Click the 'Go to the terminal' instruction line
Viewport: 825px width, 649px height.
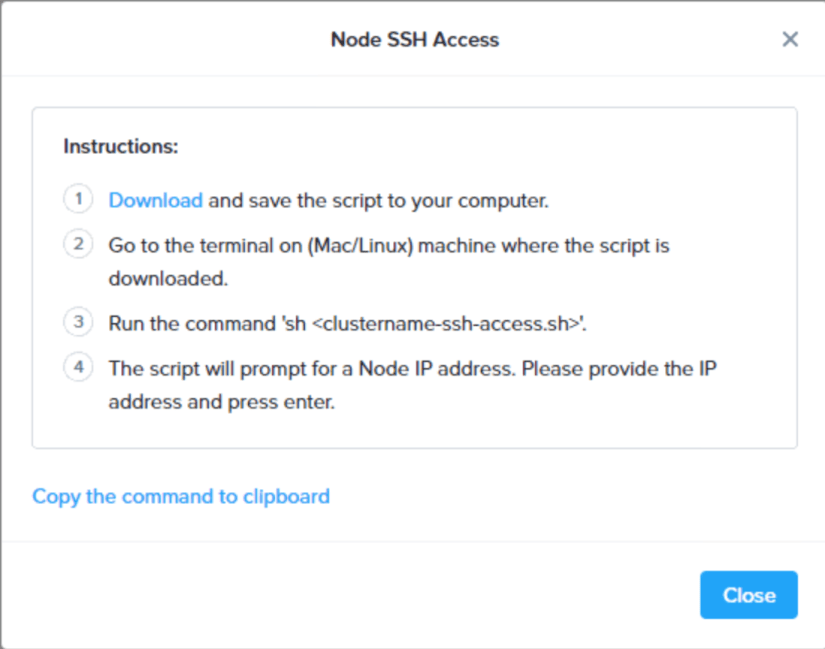(x=388, y=244)
